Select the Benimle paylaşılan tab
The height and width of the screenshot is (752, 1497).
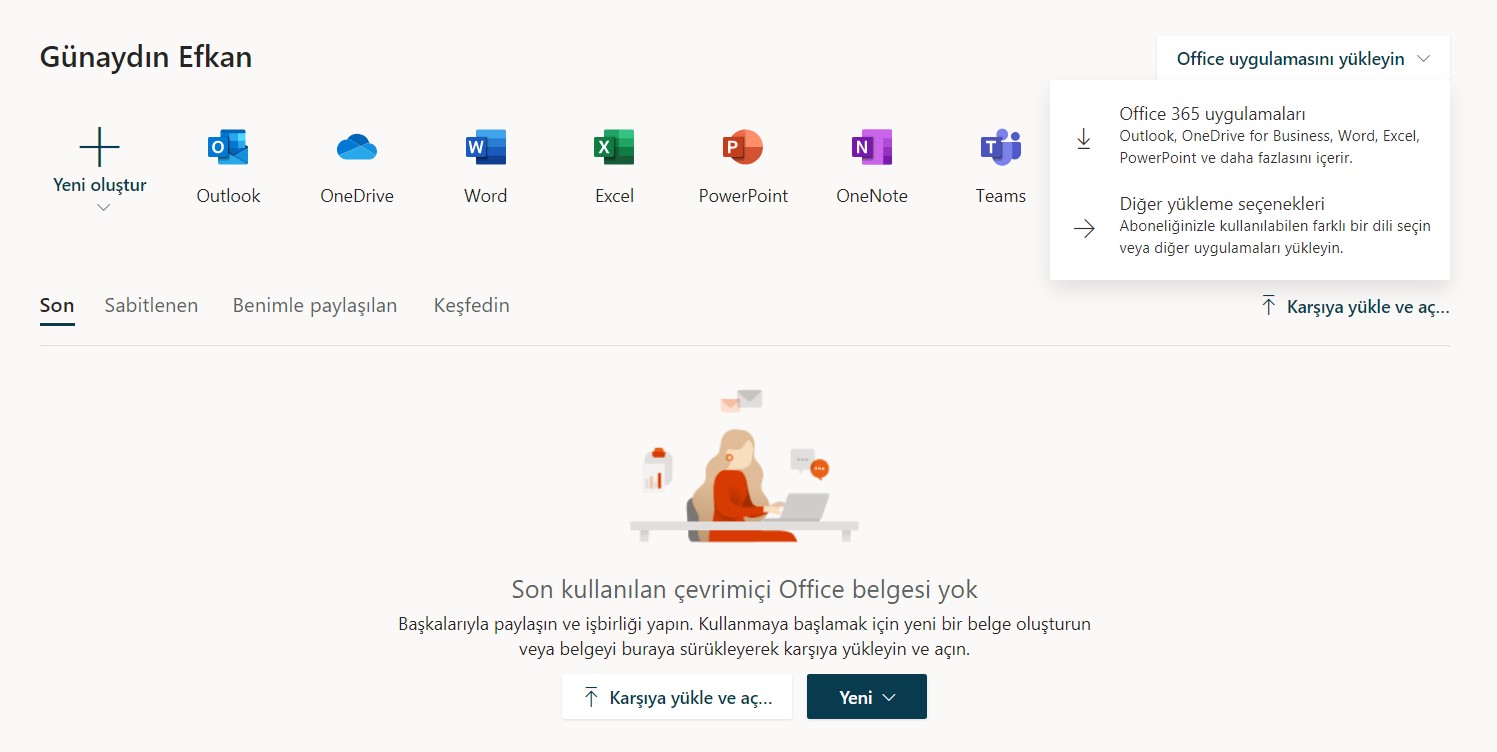(315, 306)
